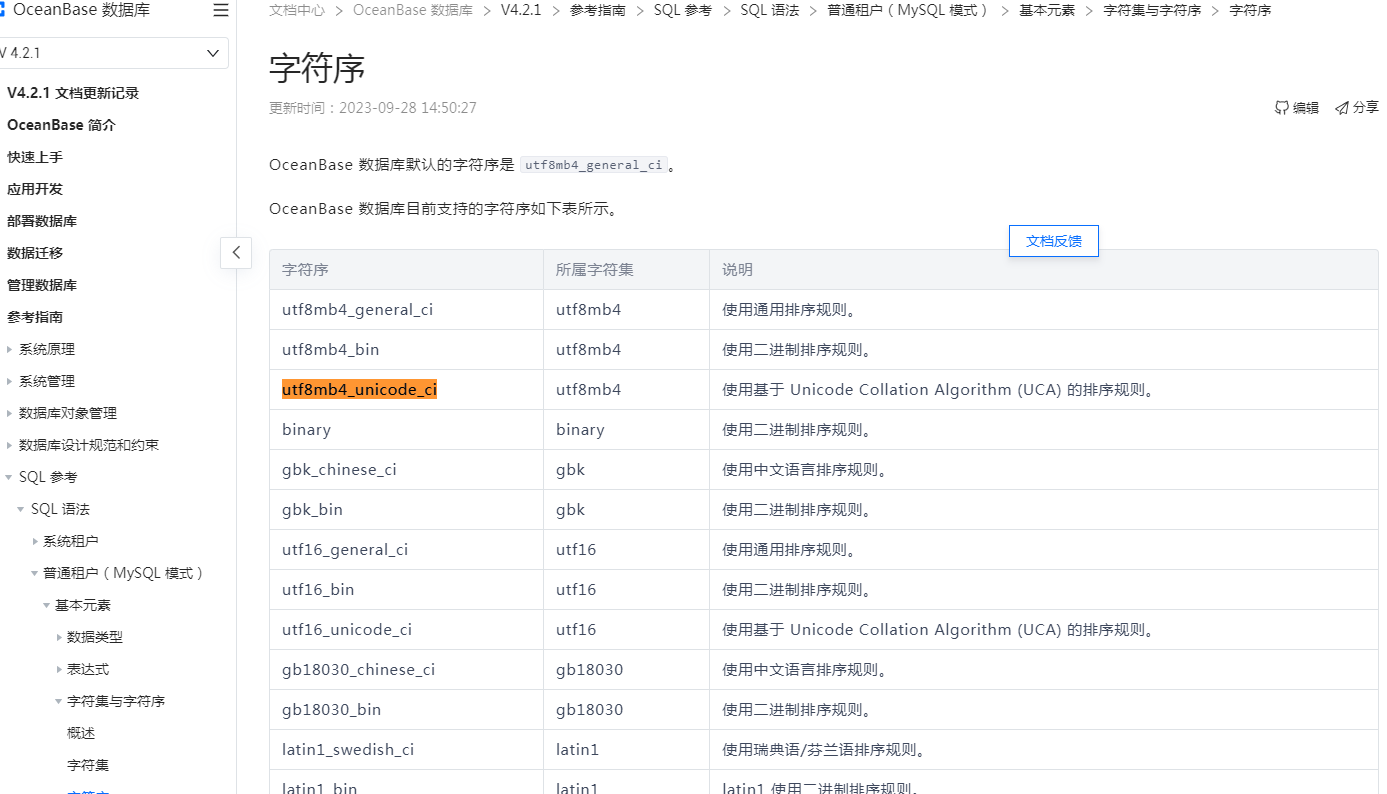Click the 分享 share icon
This screenshot has height=794, width=1387.
(1342, 108)
